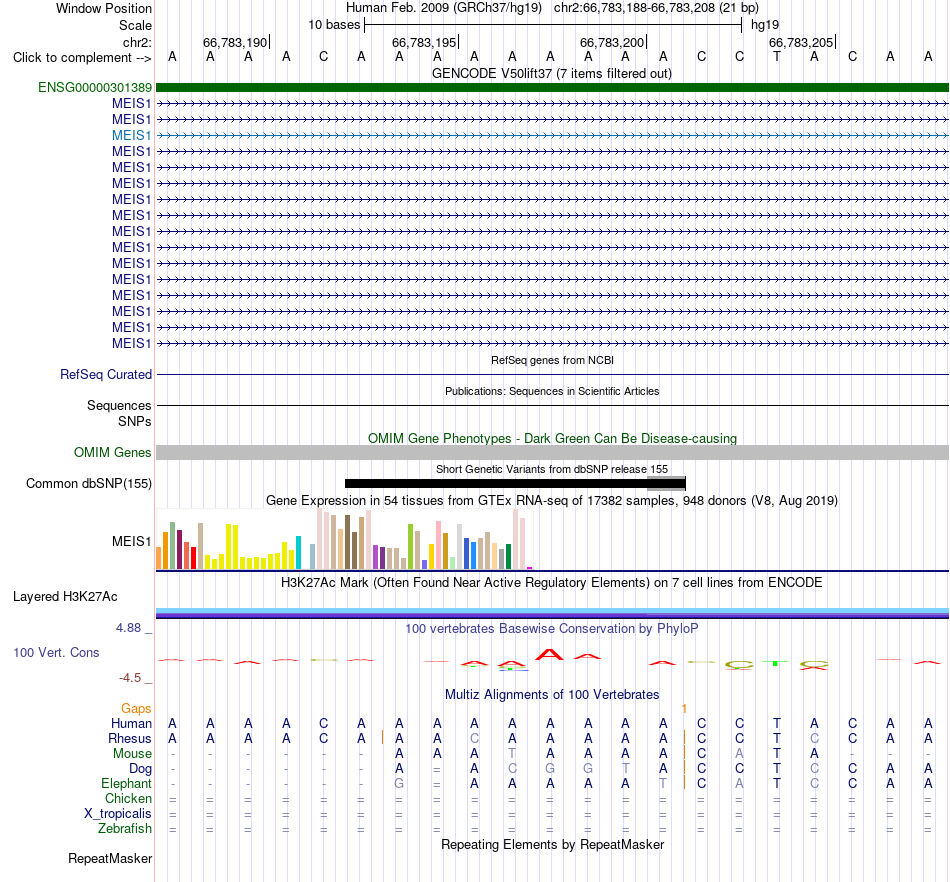The image size is (950, 882).
Task: Click the cyan bar in the GTEx expression chart
Action: pyautogui.click(x=298, y=552)
